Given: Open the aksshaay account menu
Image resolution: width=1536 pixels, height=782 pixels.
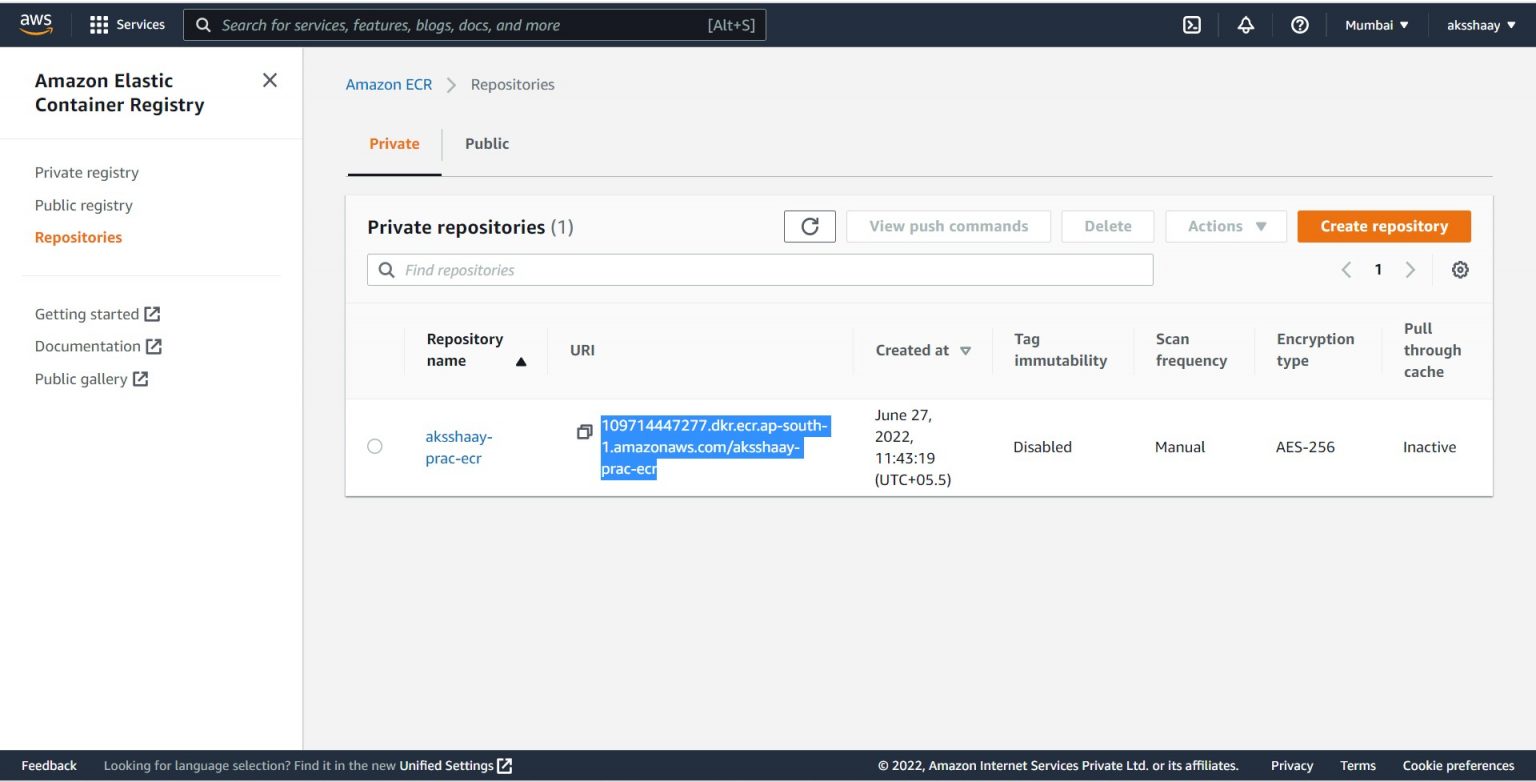Looking at the screenshot, I should pos(1480,24).
